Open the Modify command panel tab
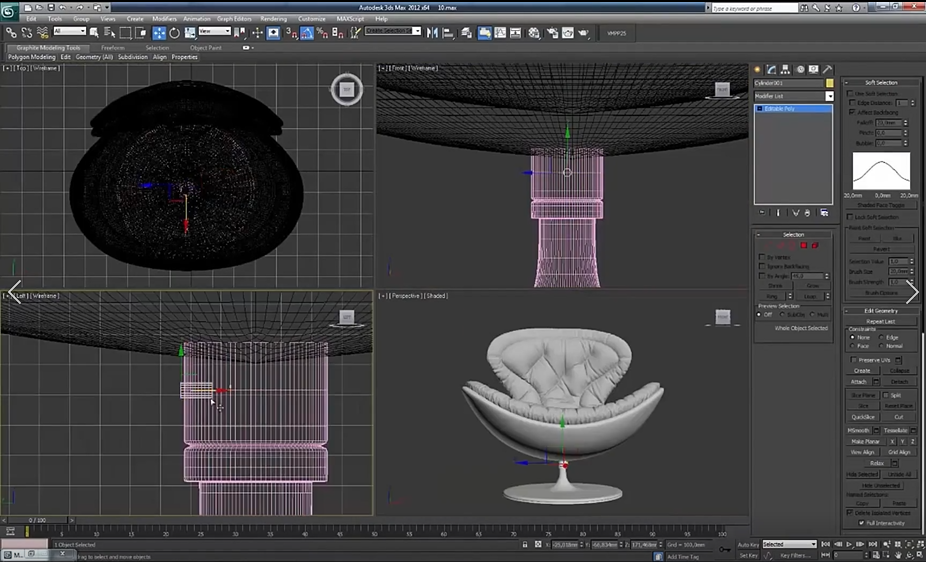The image size is (926, 562). 772,70
